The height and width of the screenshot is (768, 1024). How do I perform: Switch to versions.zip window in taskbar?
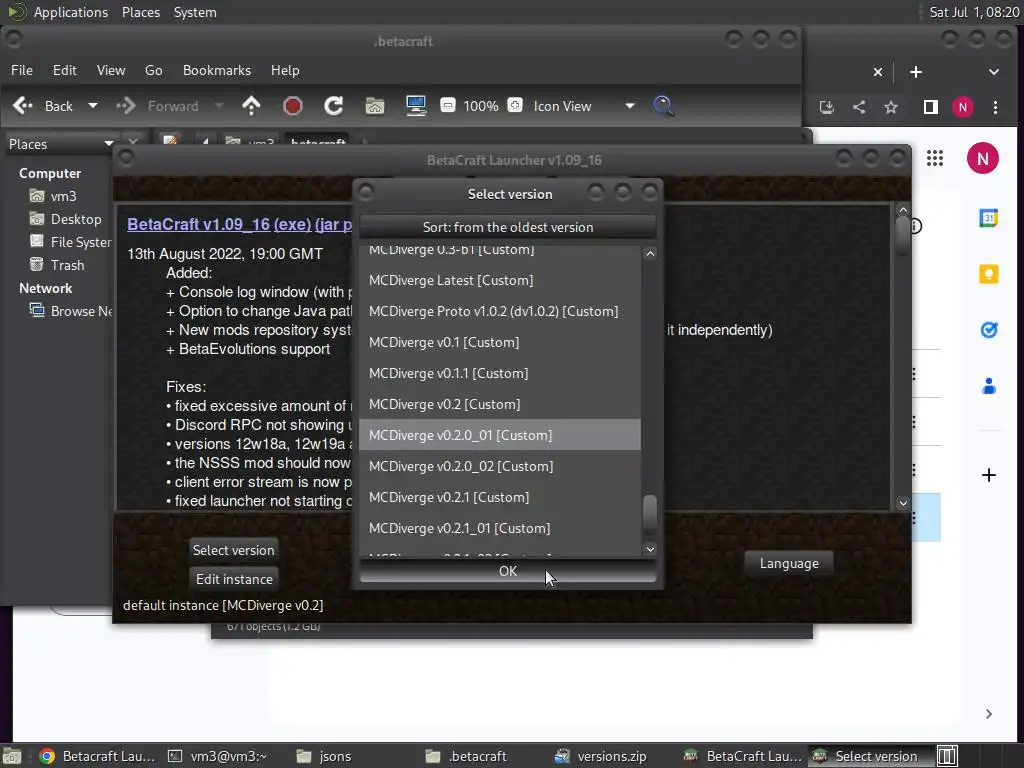click(601, 756)
